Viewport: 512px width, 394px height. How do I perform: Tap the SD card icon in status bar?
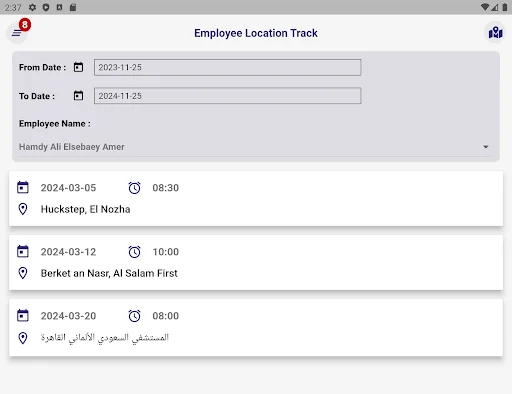point(73,7)
